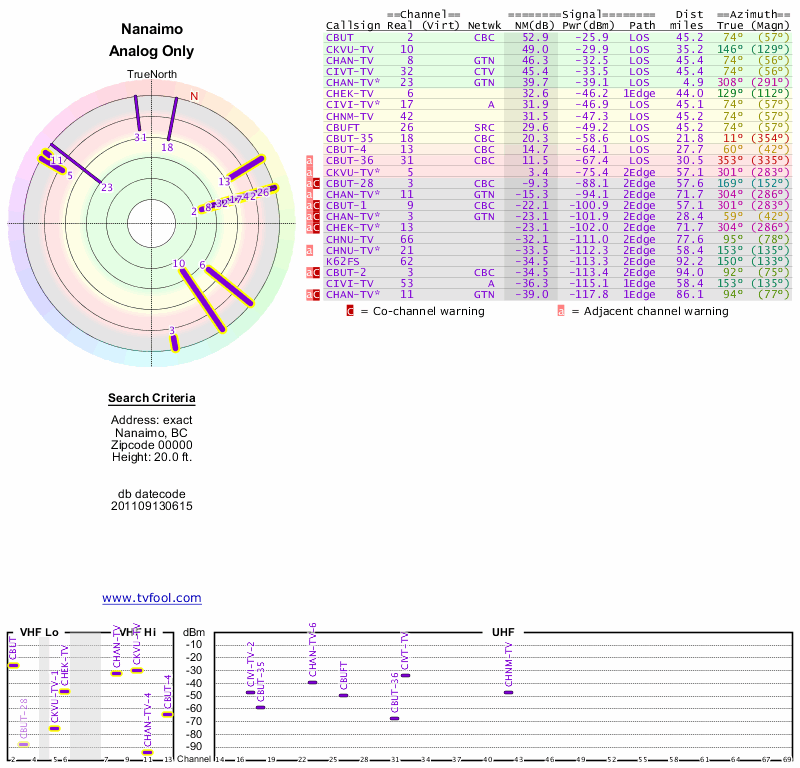Viewport: 800px width, 768px height.
Task: Click the CIVI-TV-2 marker in the UHF chart
Action: pyautogui.click(x=251, y=692)
